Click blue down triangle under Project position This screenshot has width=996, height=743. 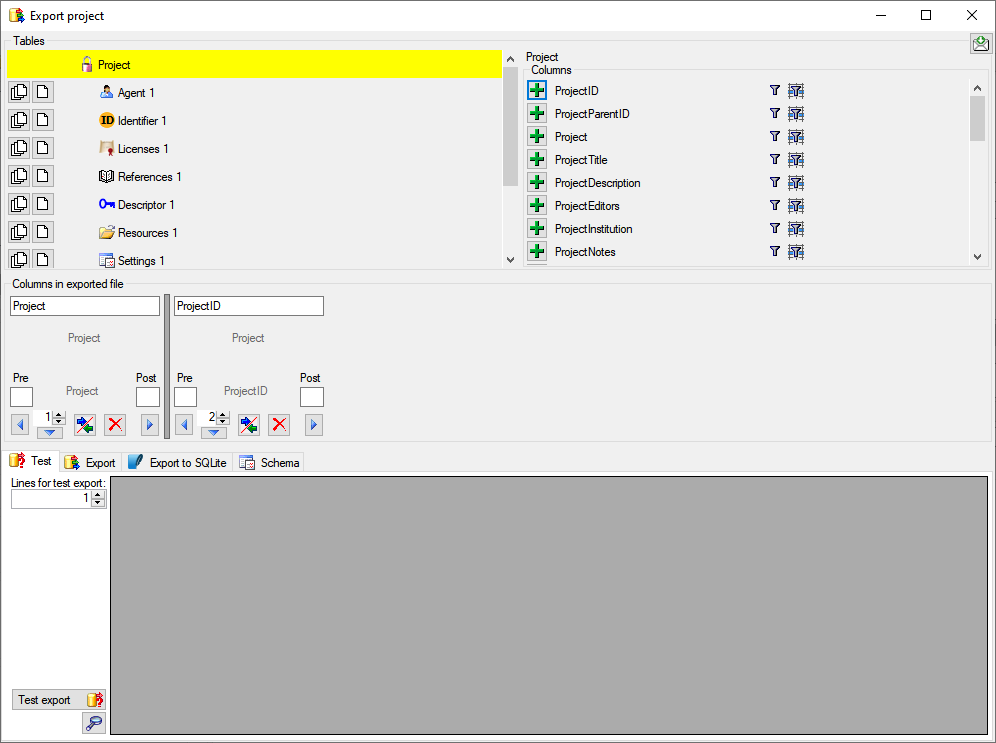pyautogui.click(x=50, y=432)
